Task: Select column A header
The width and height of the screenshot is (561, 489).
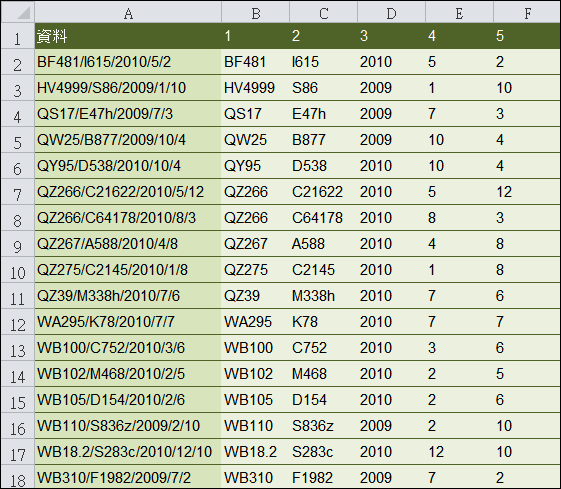Action: pyautogui.click(x=128, y=12)
